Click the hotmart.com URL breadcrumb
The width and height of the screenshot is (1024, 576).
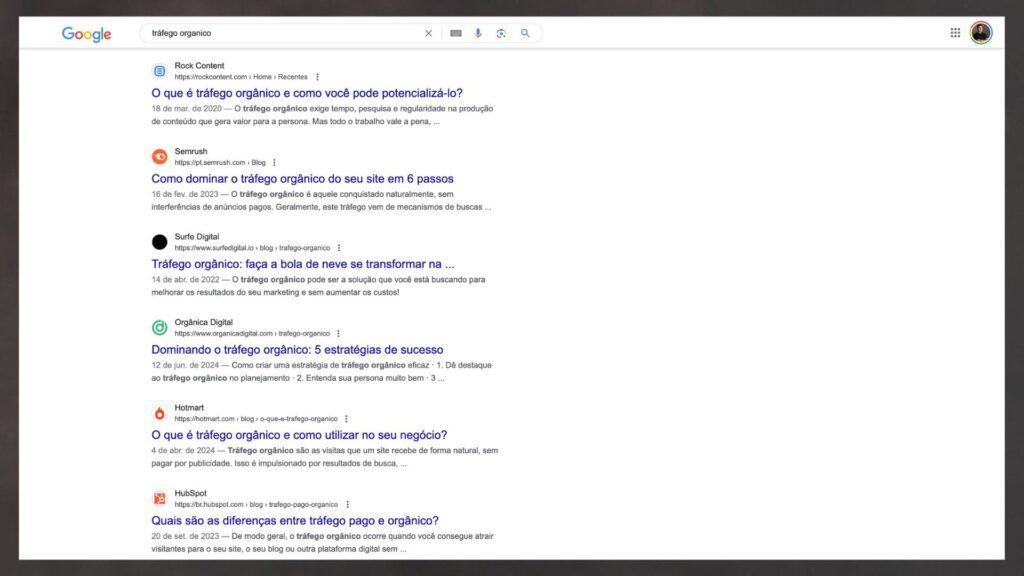256,419
